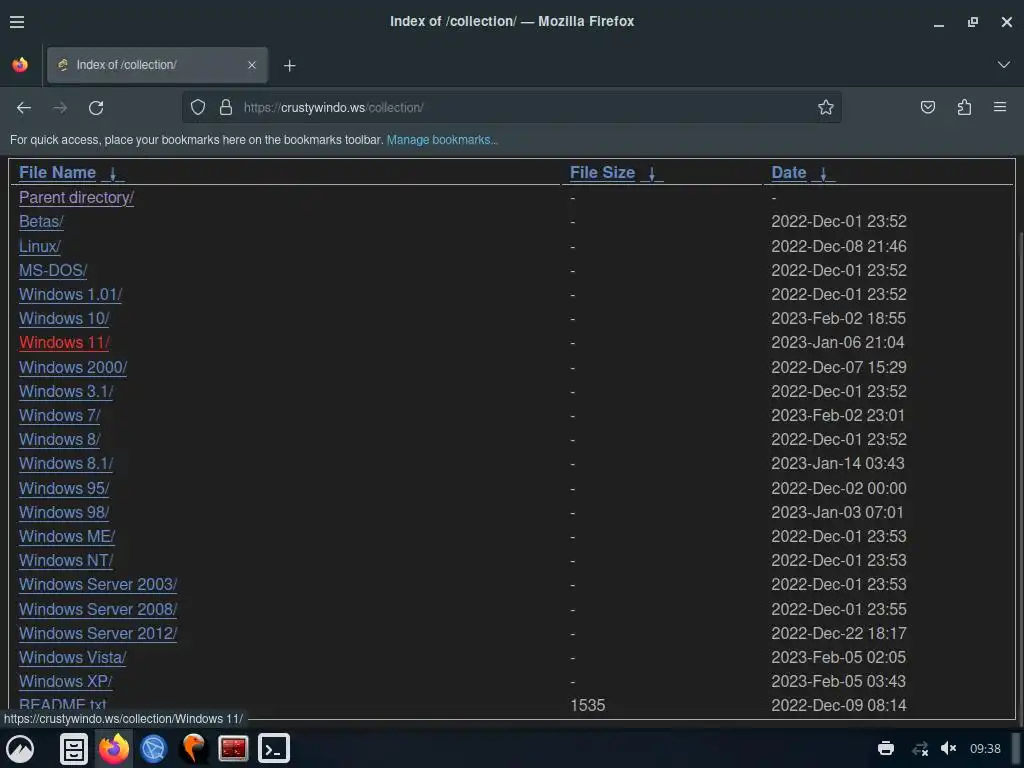The height and width of the screenshot is (768, 1024).
Task: Open the Windows 2000 folder
Action: (x=73, y=367)
